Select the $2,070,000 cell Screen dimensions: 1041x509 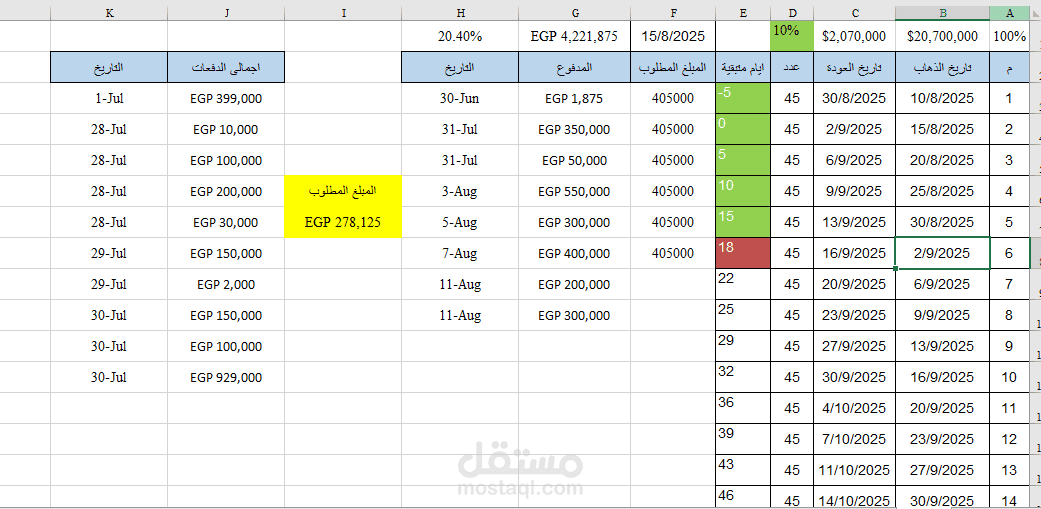(x=854, y=36)
